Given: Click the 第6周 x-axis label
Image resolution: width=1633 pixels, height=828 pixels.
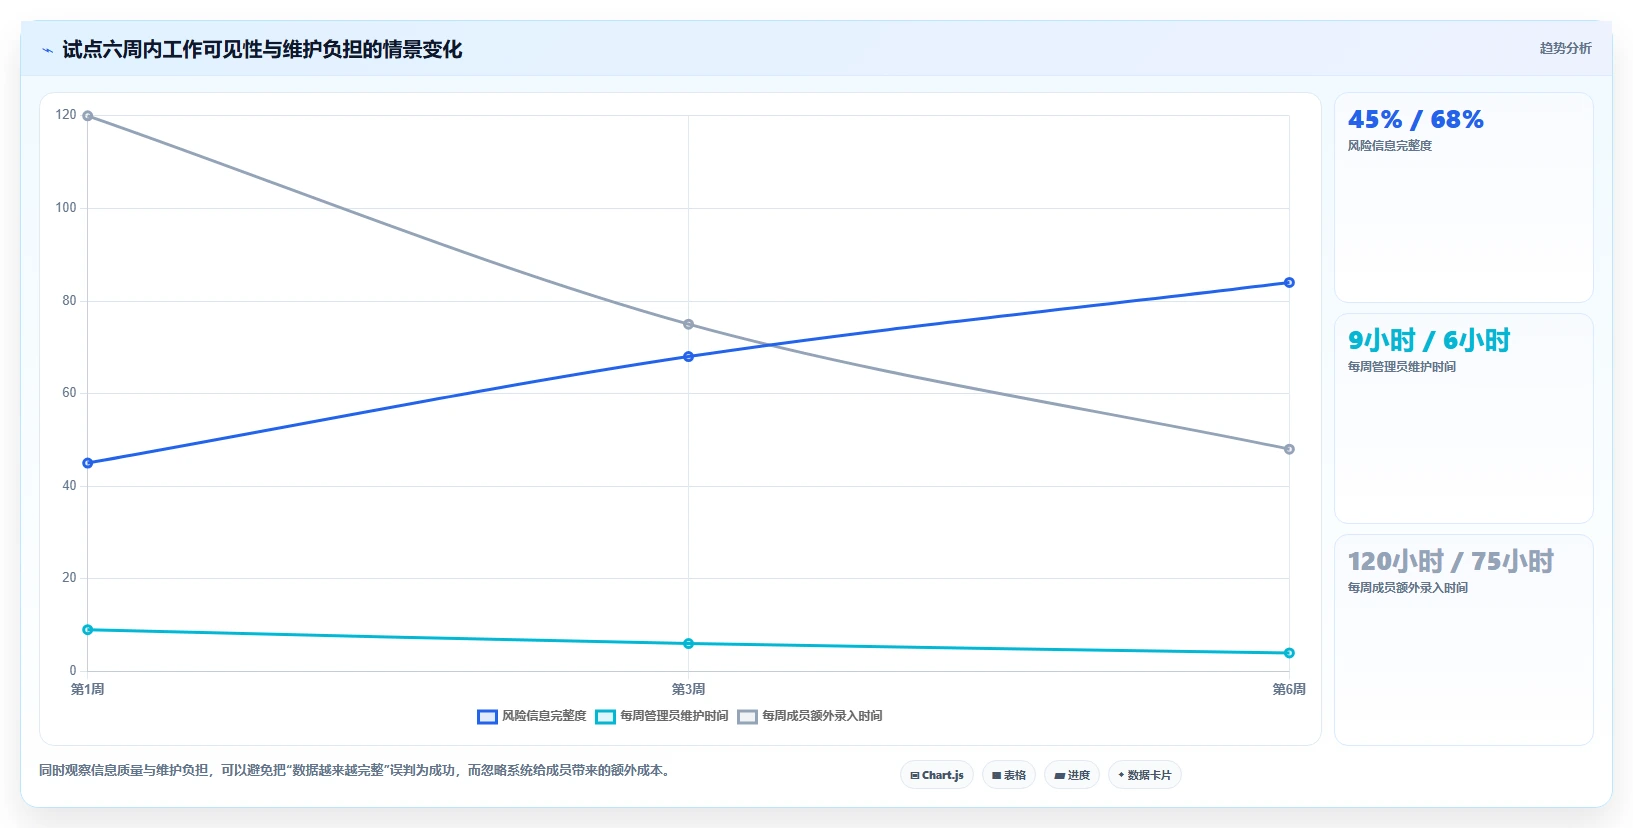Looking at the screenshot, I should pos(1289,689).
